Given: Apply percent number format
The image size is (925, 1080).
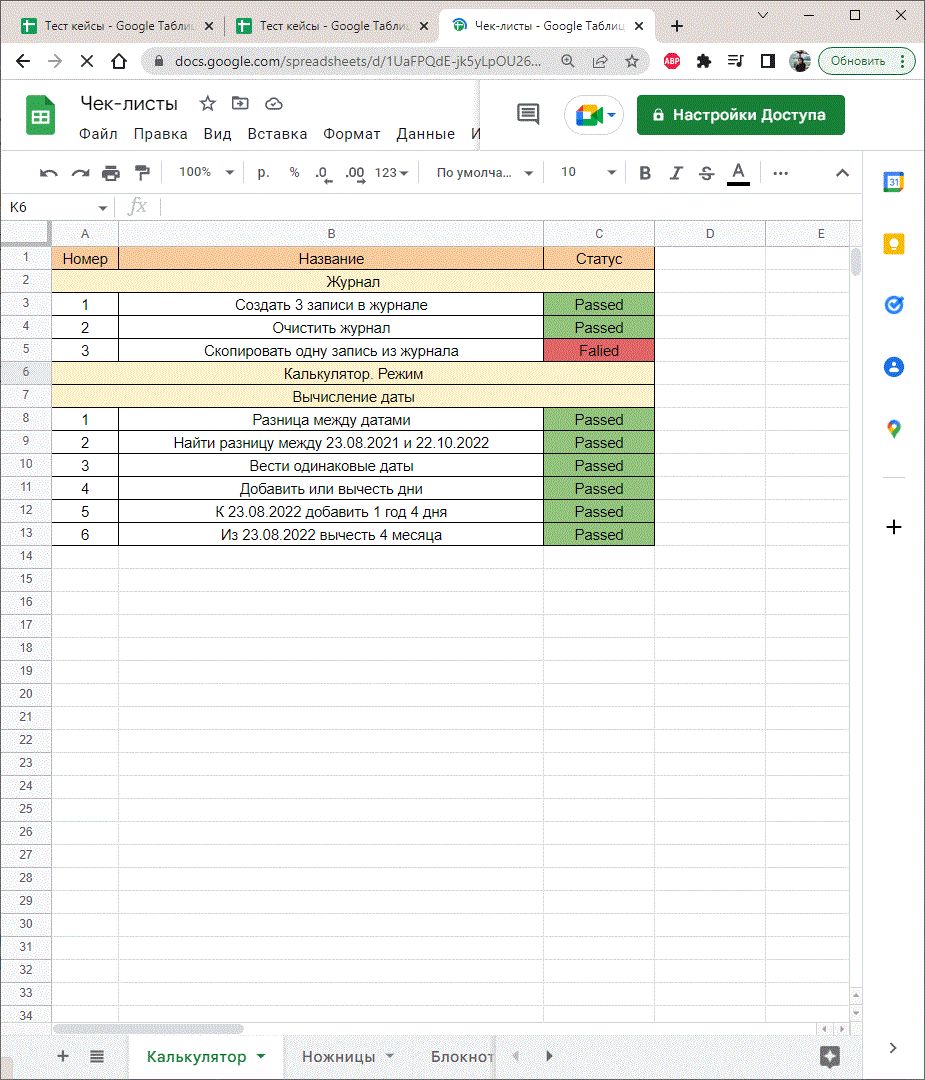Looking at the screenshot, I should pos(294,172).
